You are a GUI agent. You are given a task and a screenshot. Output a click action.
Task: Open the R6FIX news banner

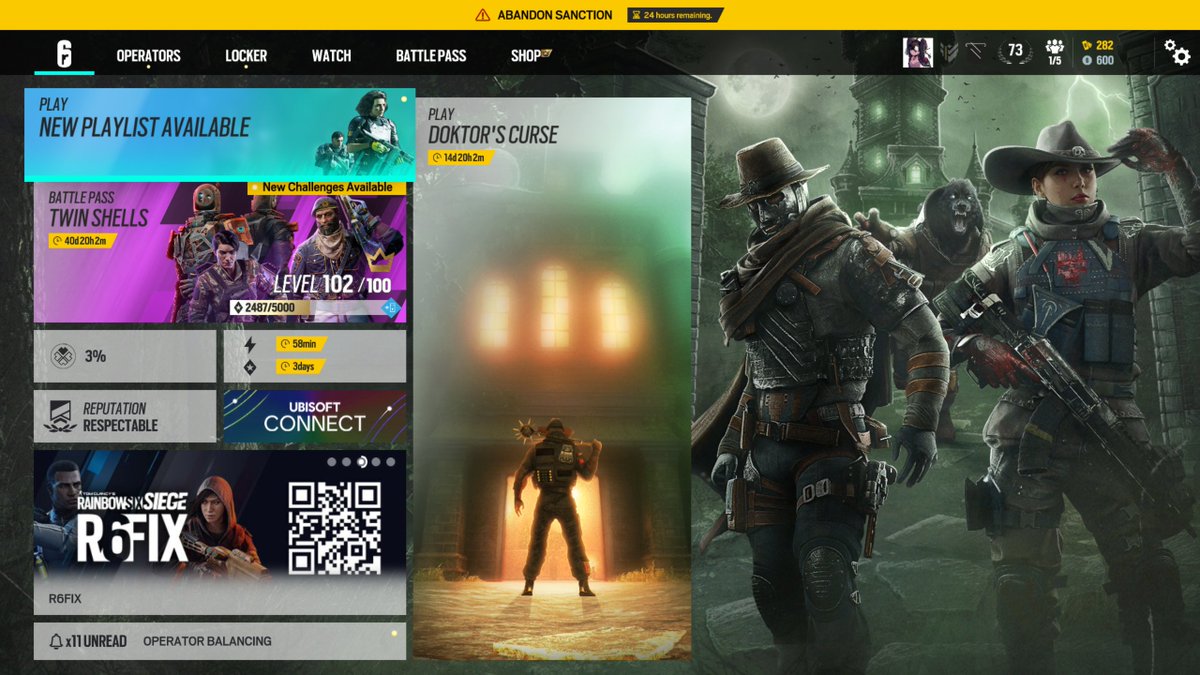pos(220,532)
